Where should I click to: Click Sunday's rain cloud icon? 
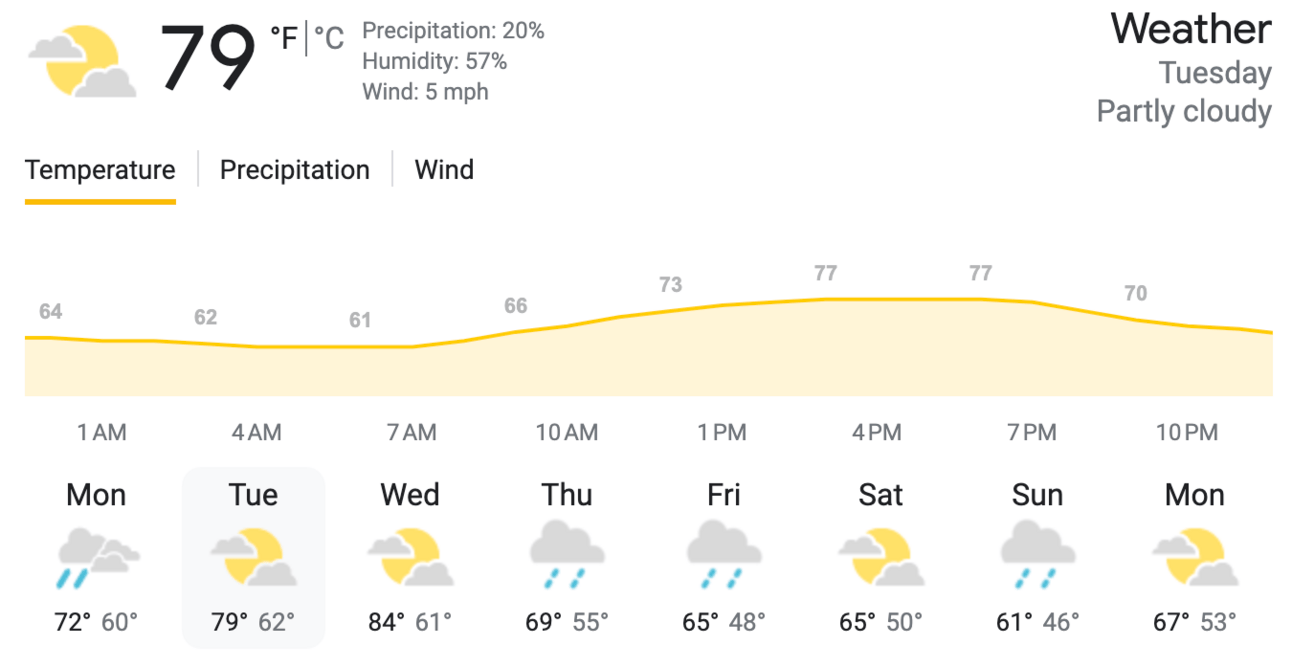[1038, 555]
